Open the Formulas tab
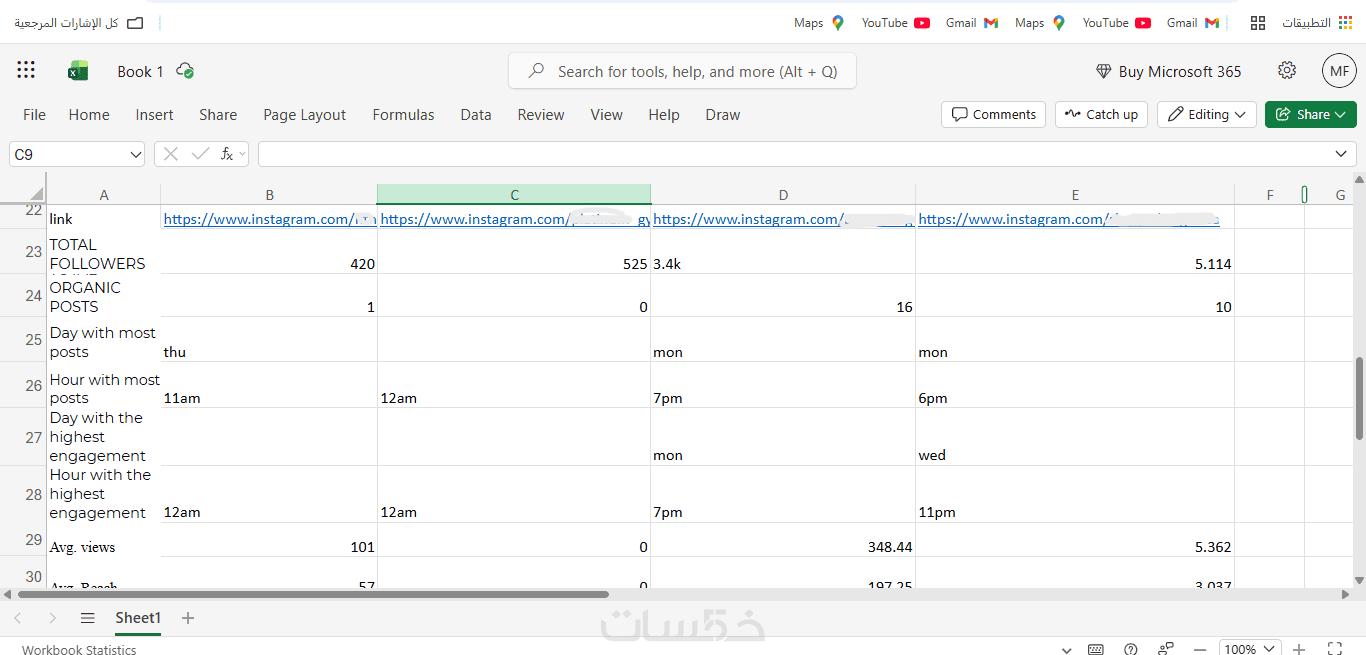 coord(403,114)
